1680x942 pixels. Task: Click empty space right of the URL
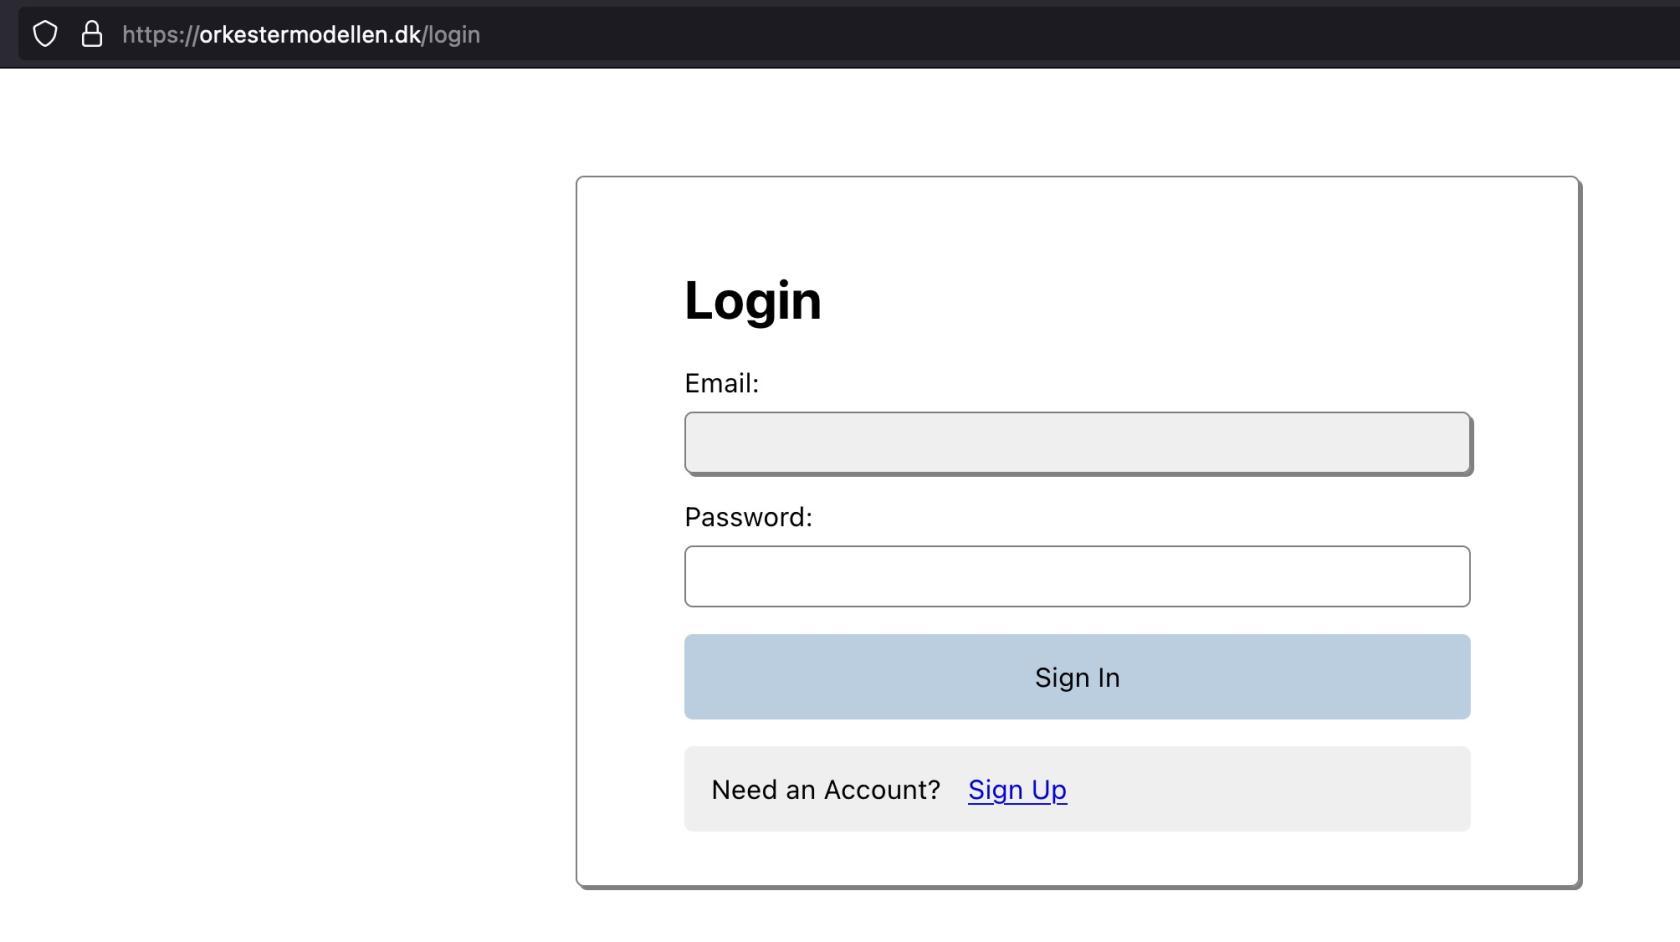pos(1000,35)
